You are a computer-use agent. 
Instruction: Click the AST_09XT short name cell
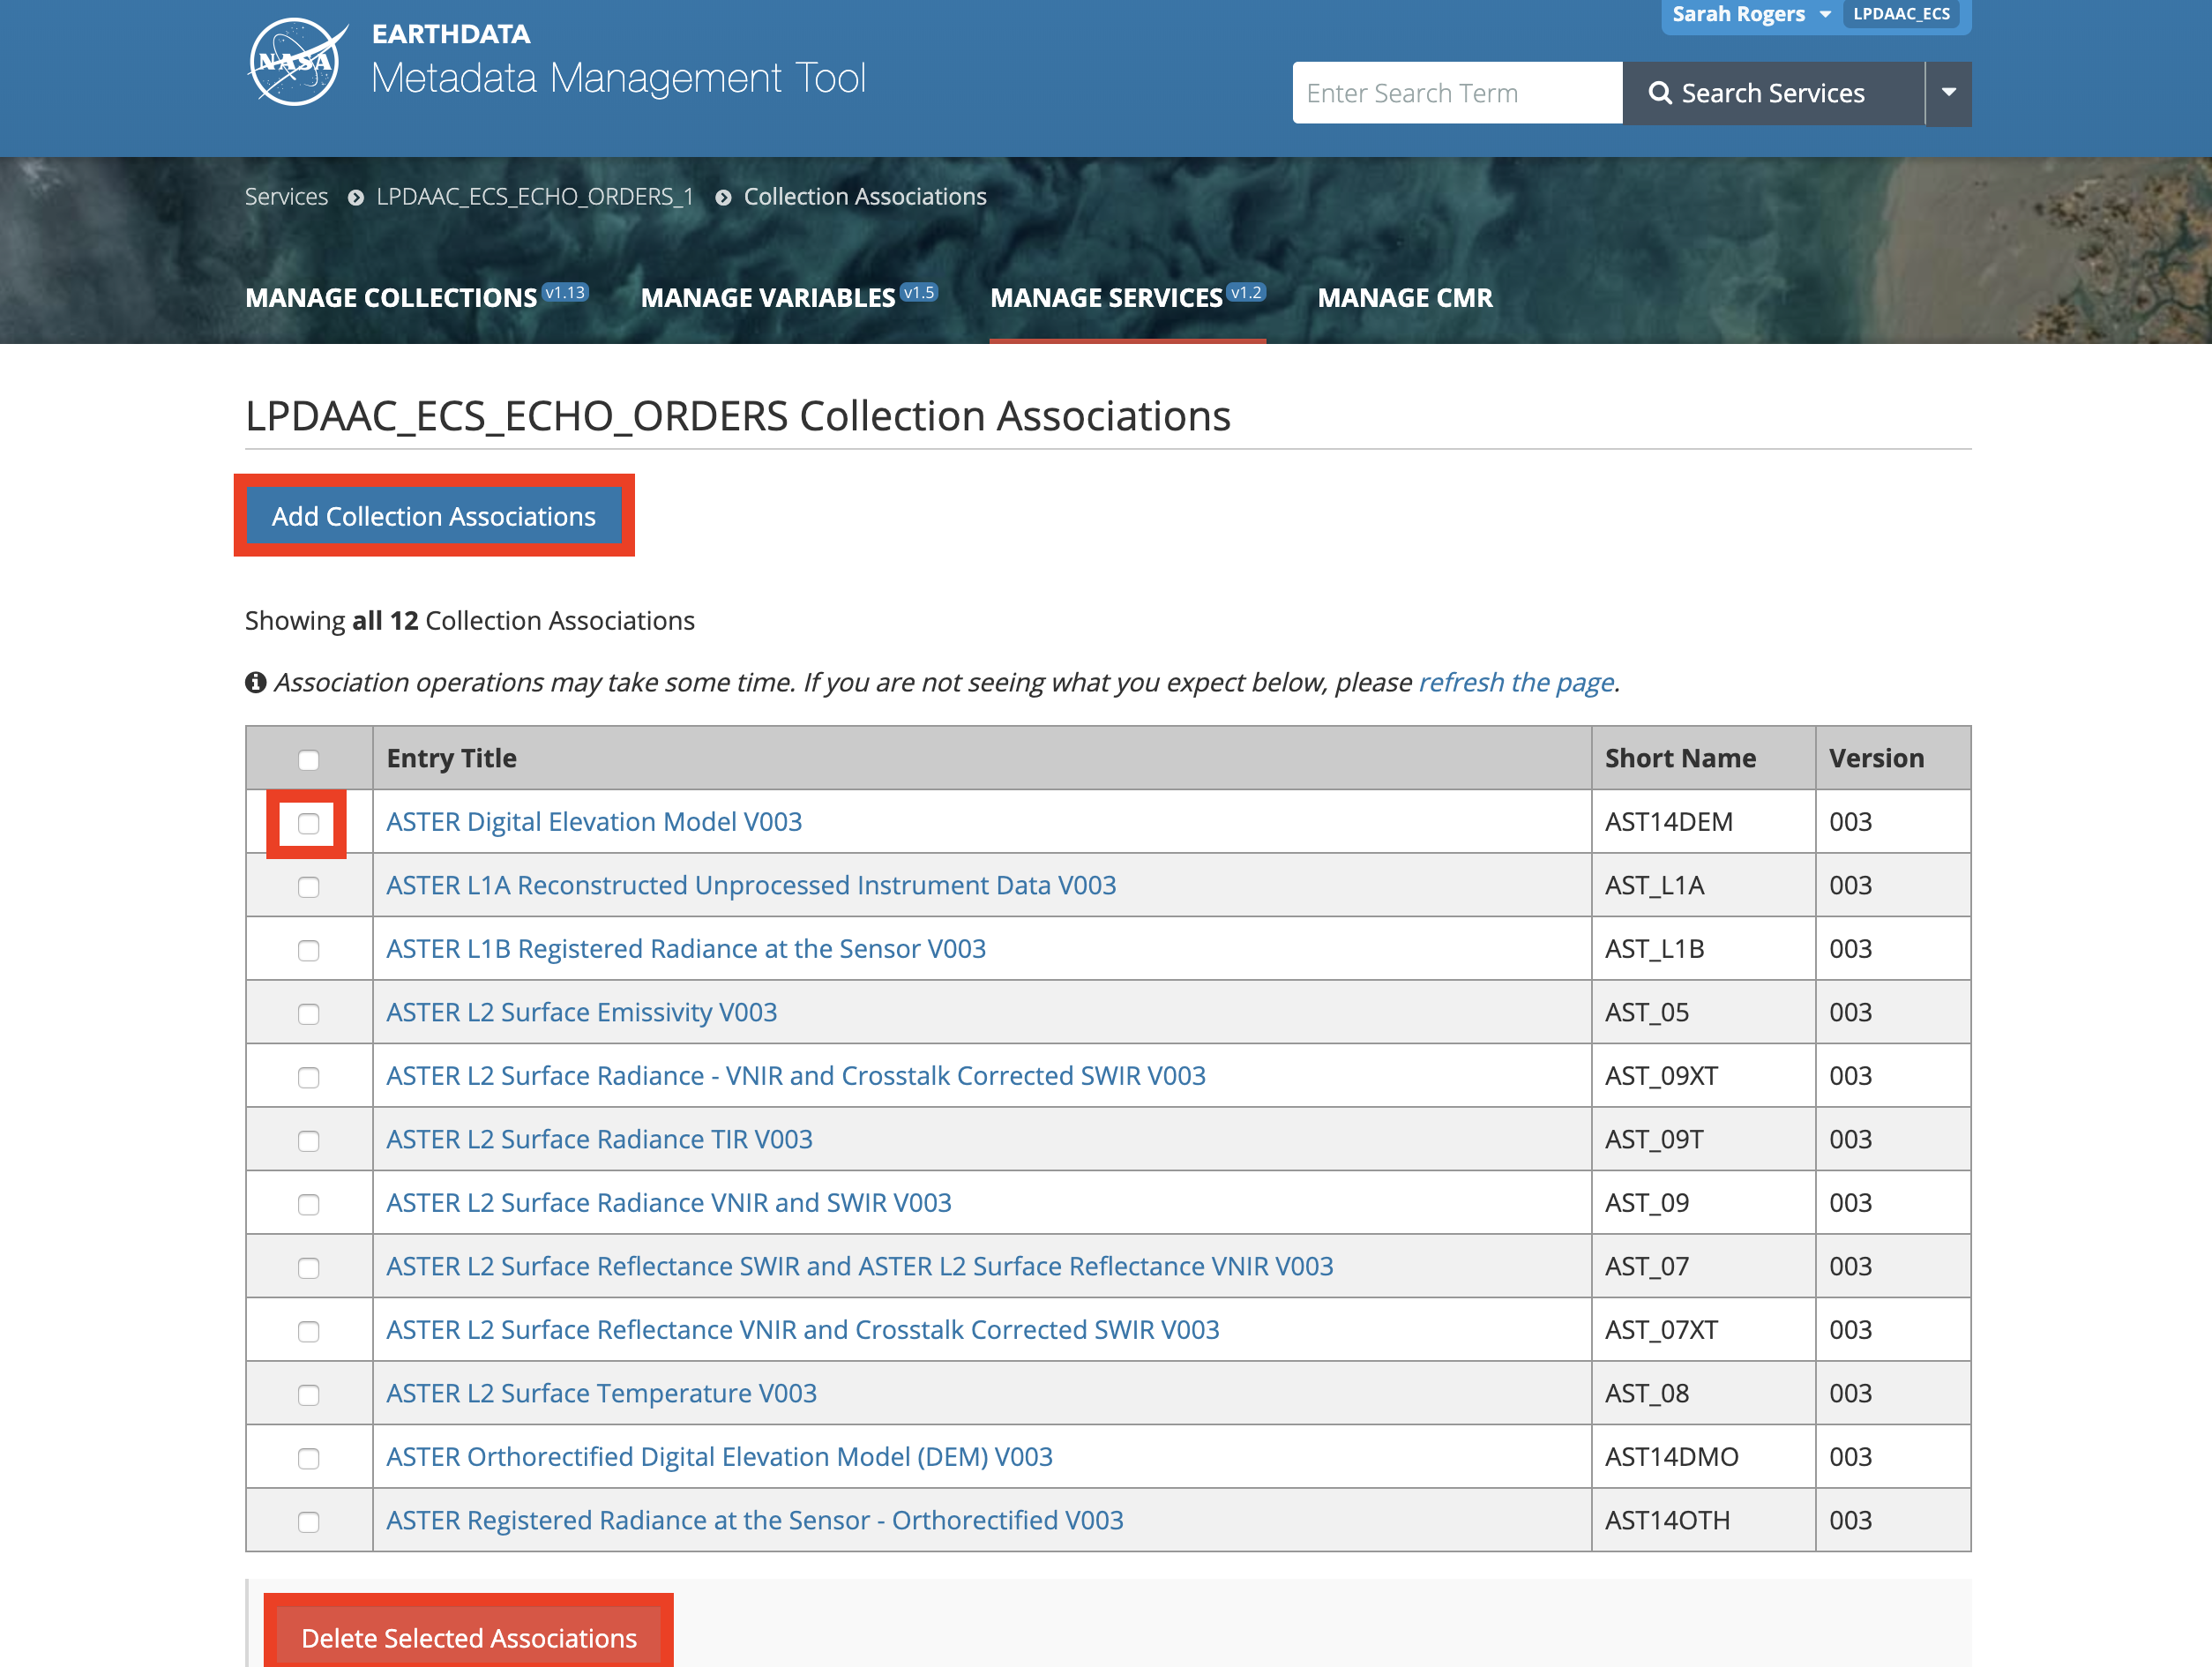click(1703, 1076)
